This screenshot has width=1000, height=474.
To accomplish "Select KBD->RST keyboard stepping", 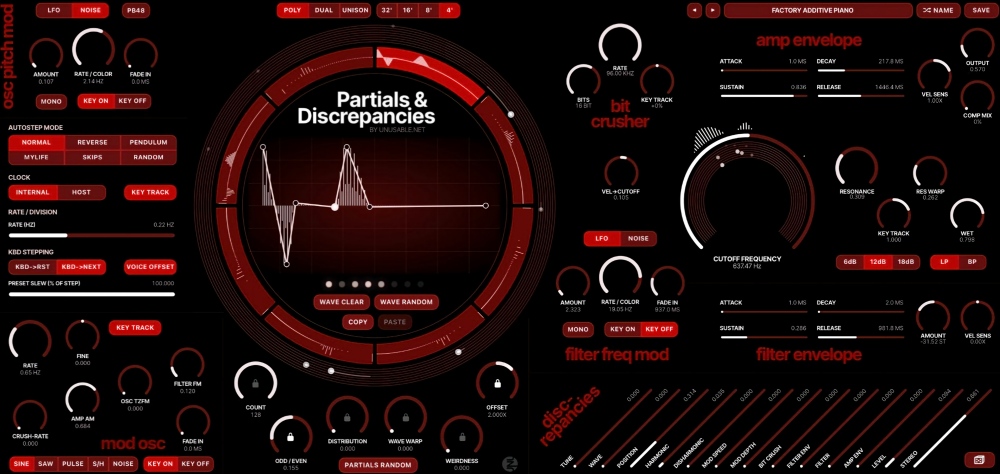I will [x=33, y=267].
